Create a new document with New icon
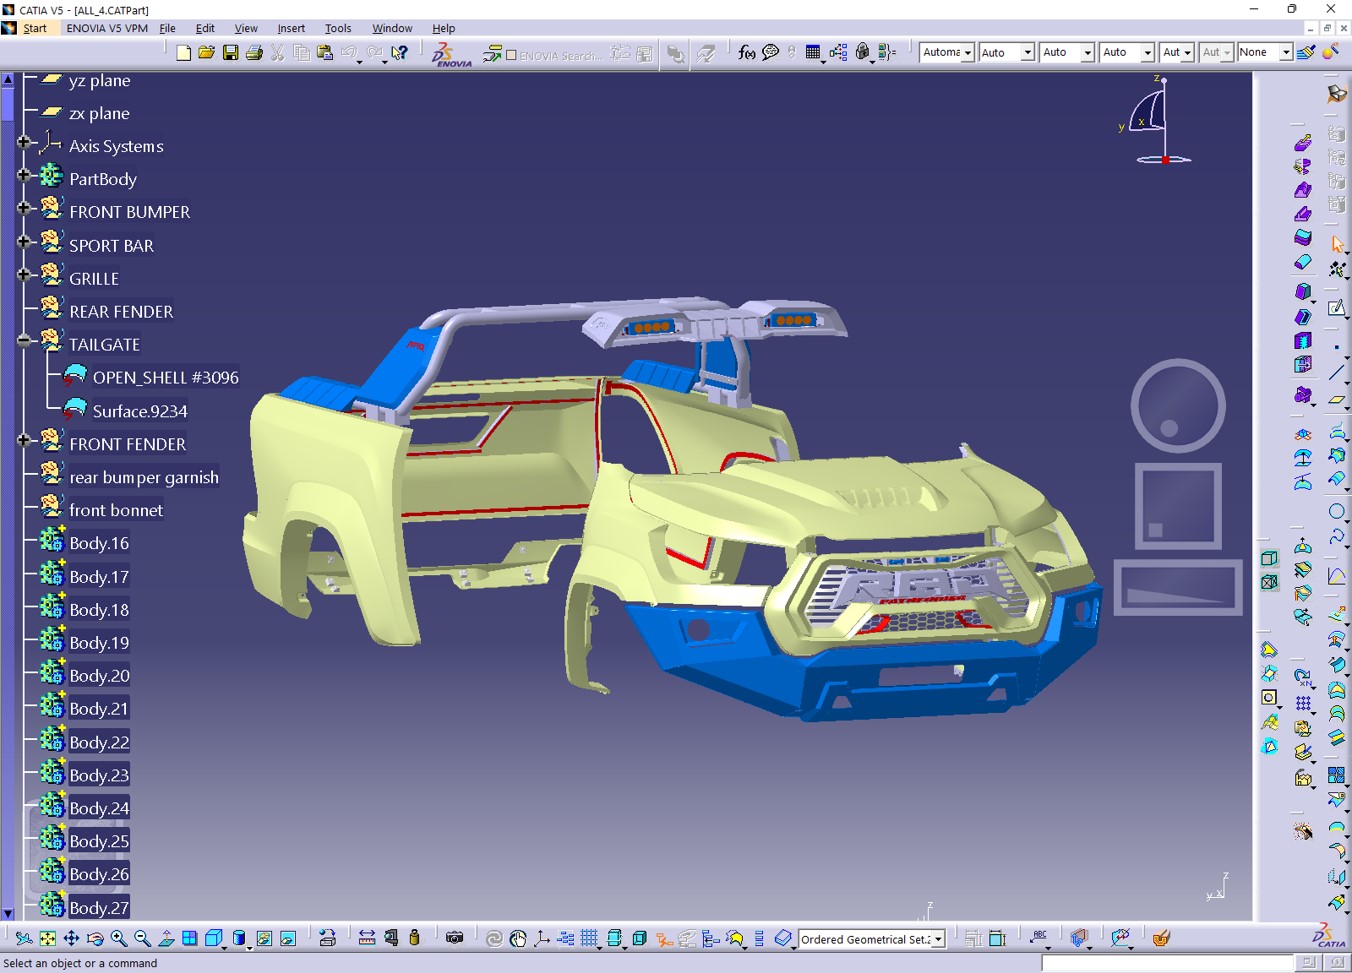 pyautogui.click(x=183, y=53)
